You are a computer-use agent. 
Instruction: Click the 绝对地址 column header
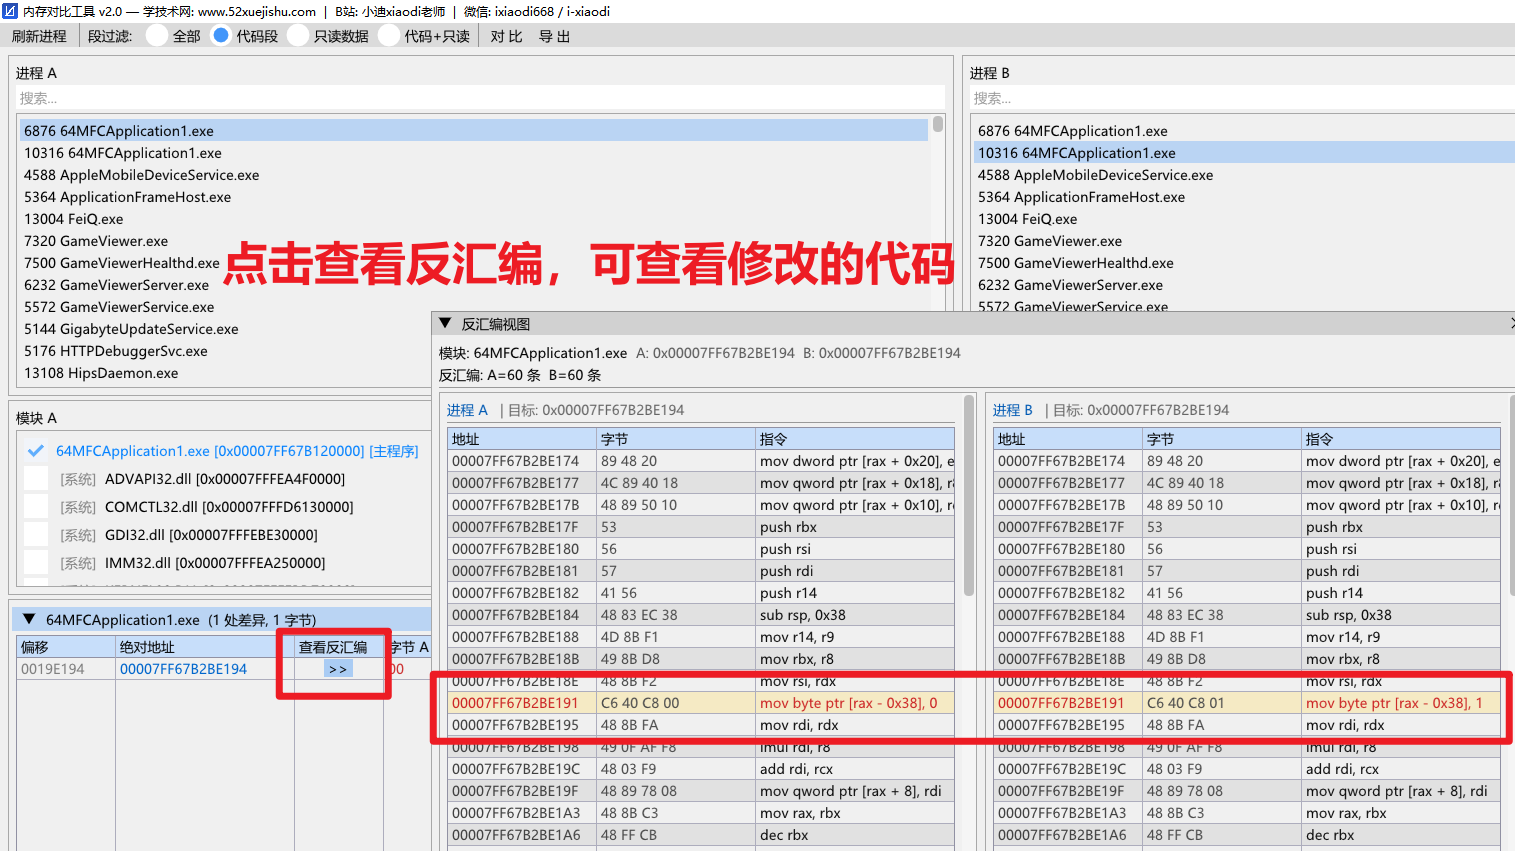pyautogui.click(x=205, y=647)
